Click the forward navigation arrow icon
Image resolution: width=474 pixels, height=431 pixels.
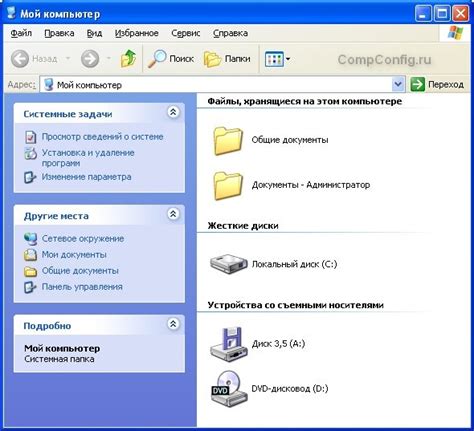(90, 59)
